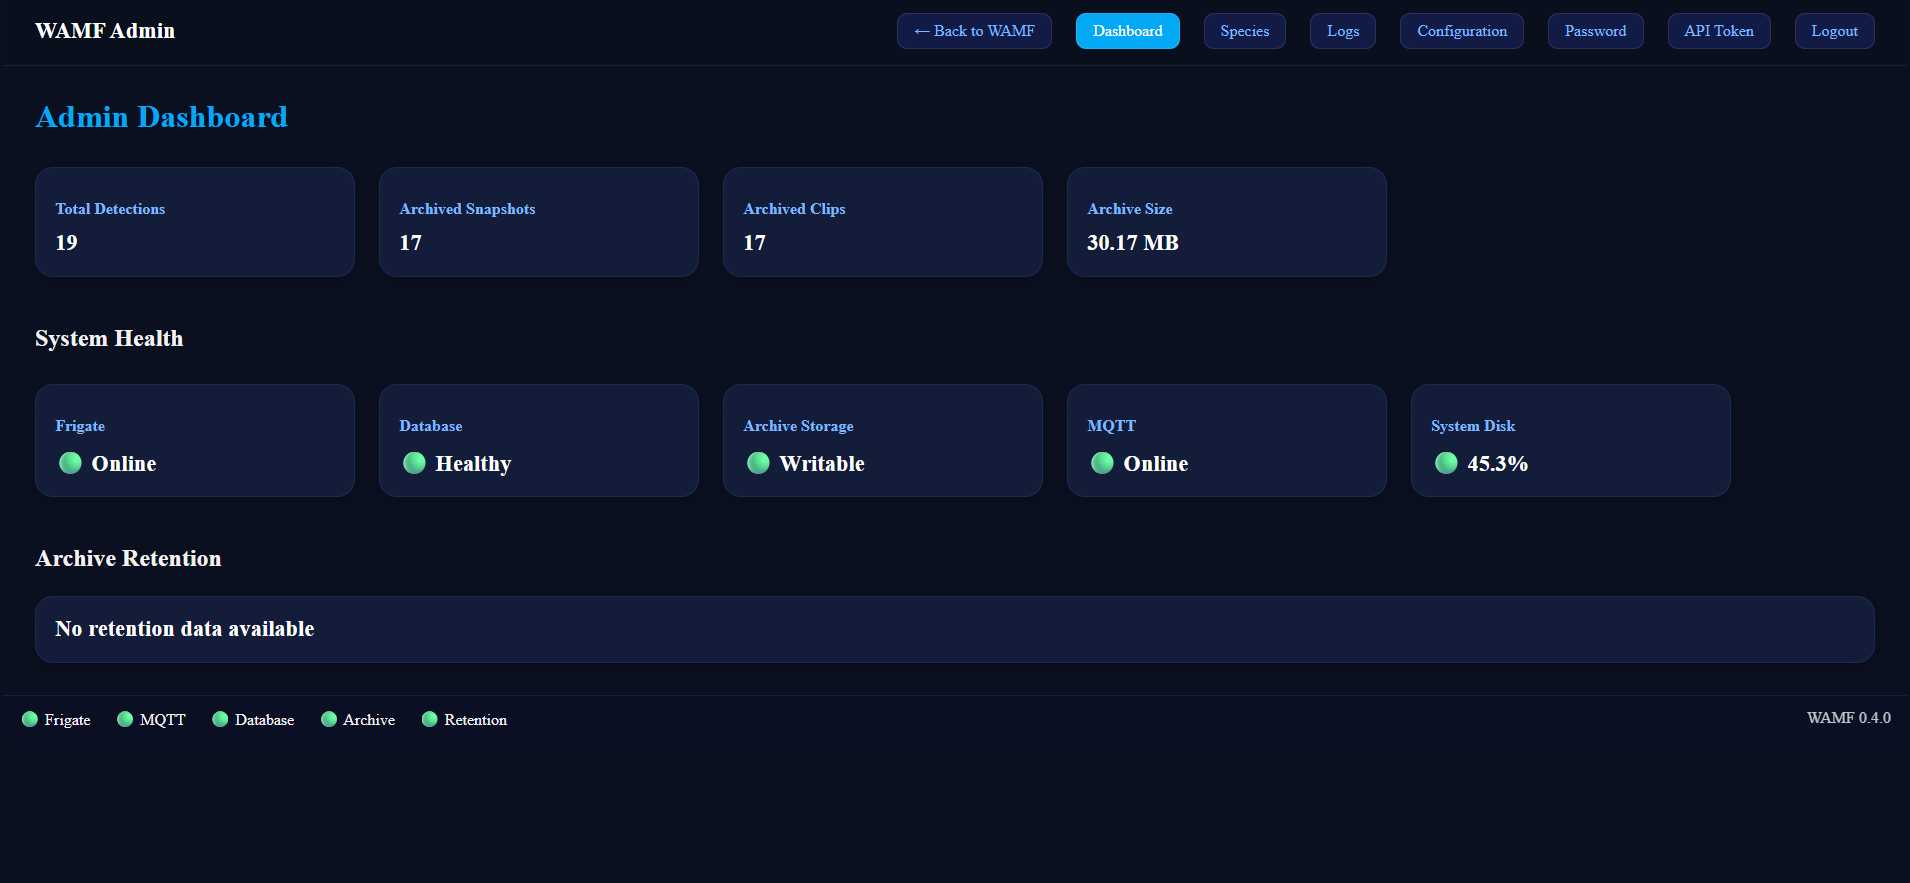This screenshot has width=1910, height=883.
Task: Select the Archived Clips label
Action: (794, 209)
